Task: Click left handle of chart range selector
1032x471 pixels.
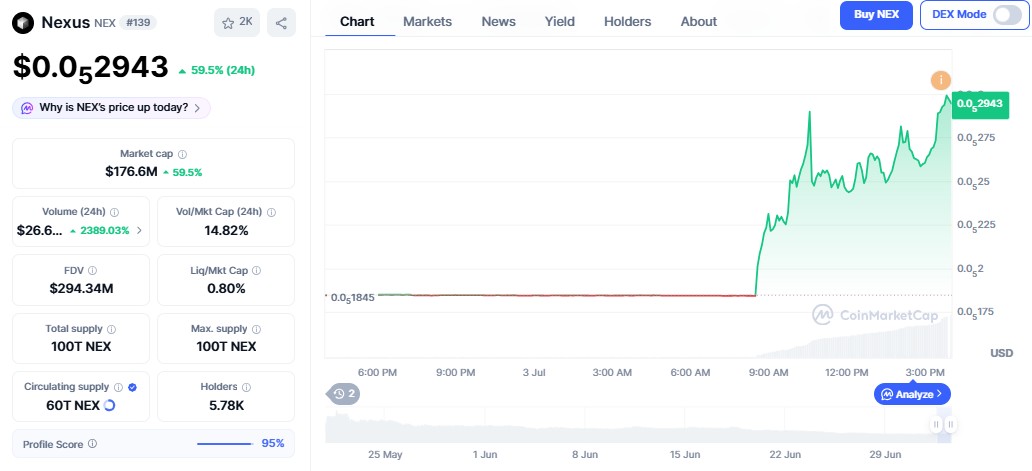Action: pos(936,424)
